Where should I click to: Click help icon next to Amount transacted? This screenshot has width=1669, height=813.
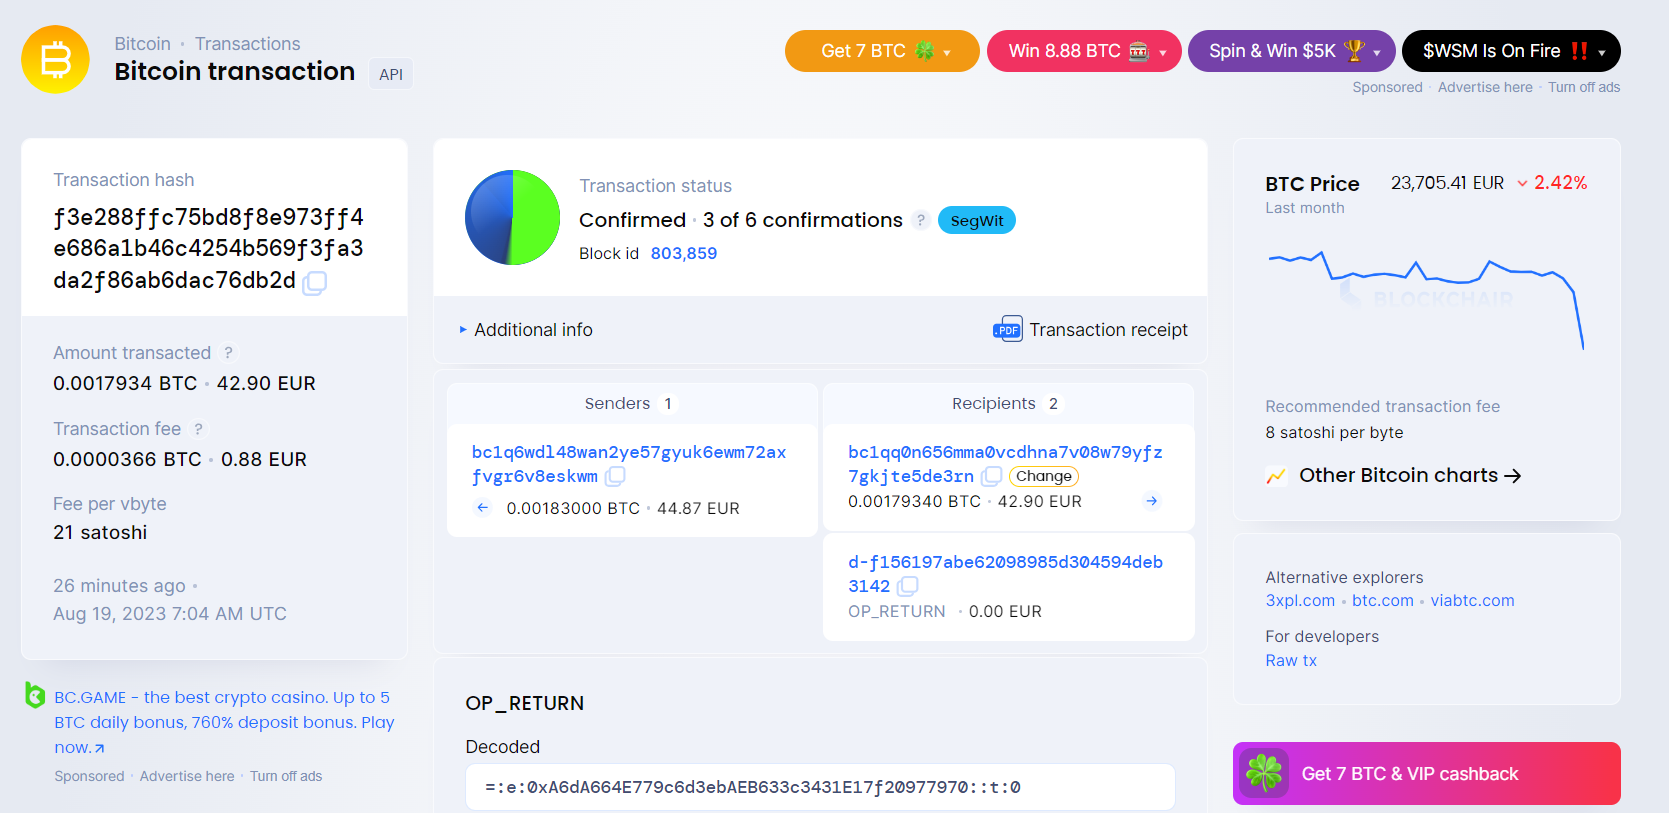point(228,353)
